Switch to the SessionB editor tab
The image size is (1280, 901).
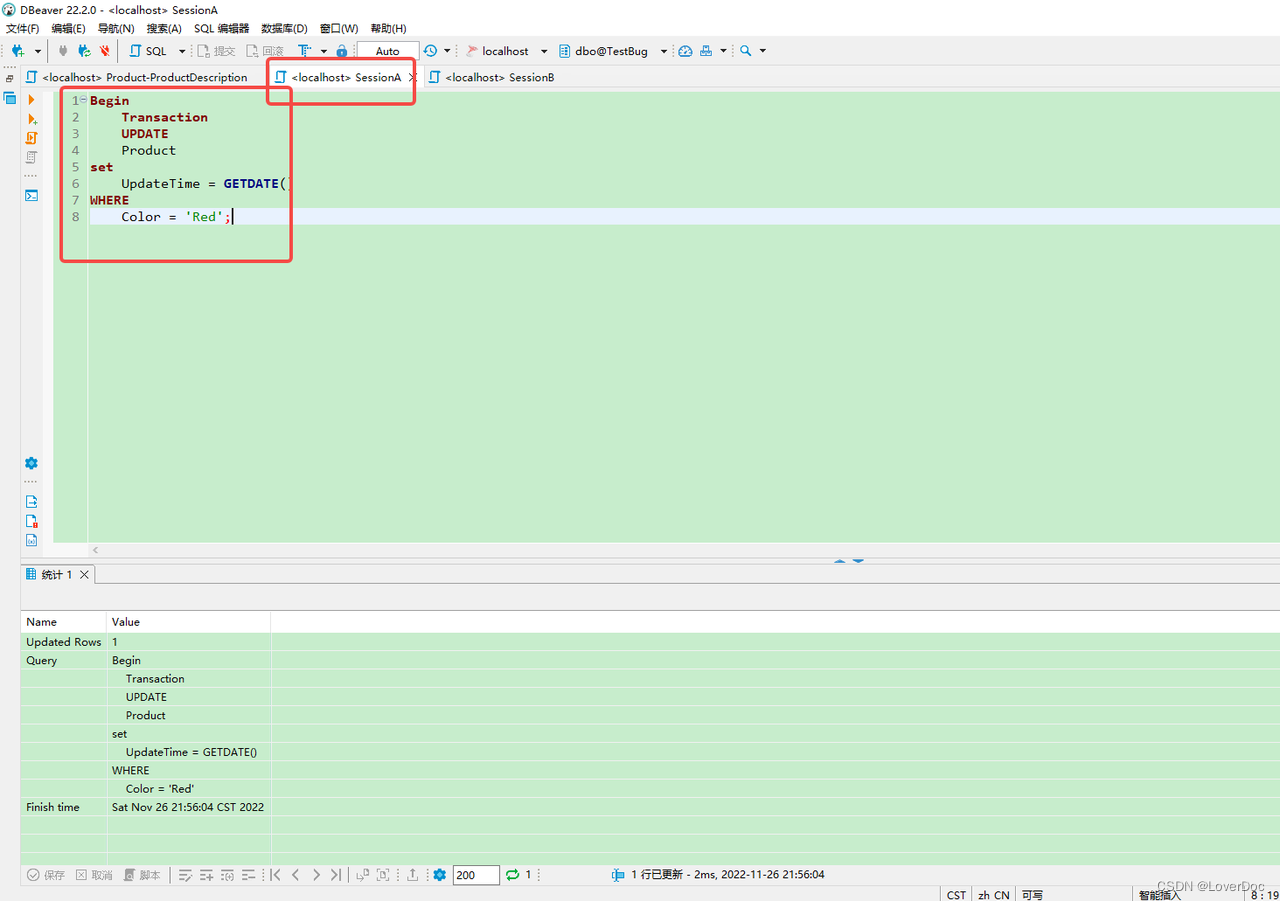pyautogui.click(x=491, y=77)
